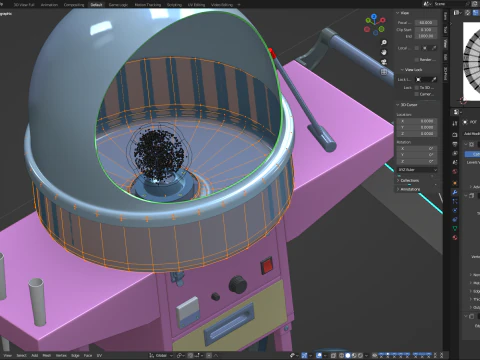
Task: Open the properties editor type dropdown
Action: [x=458, y=112]
